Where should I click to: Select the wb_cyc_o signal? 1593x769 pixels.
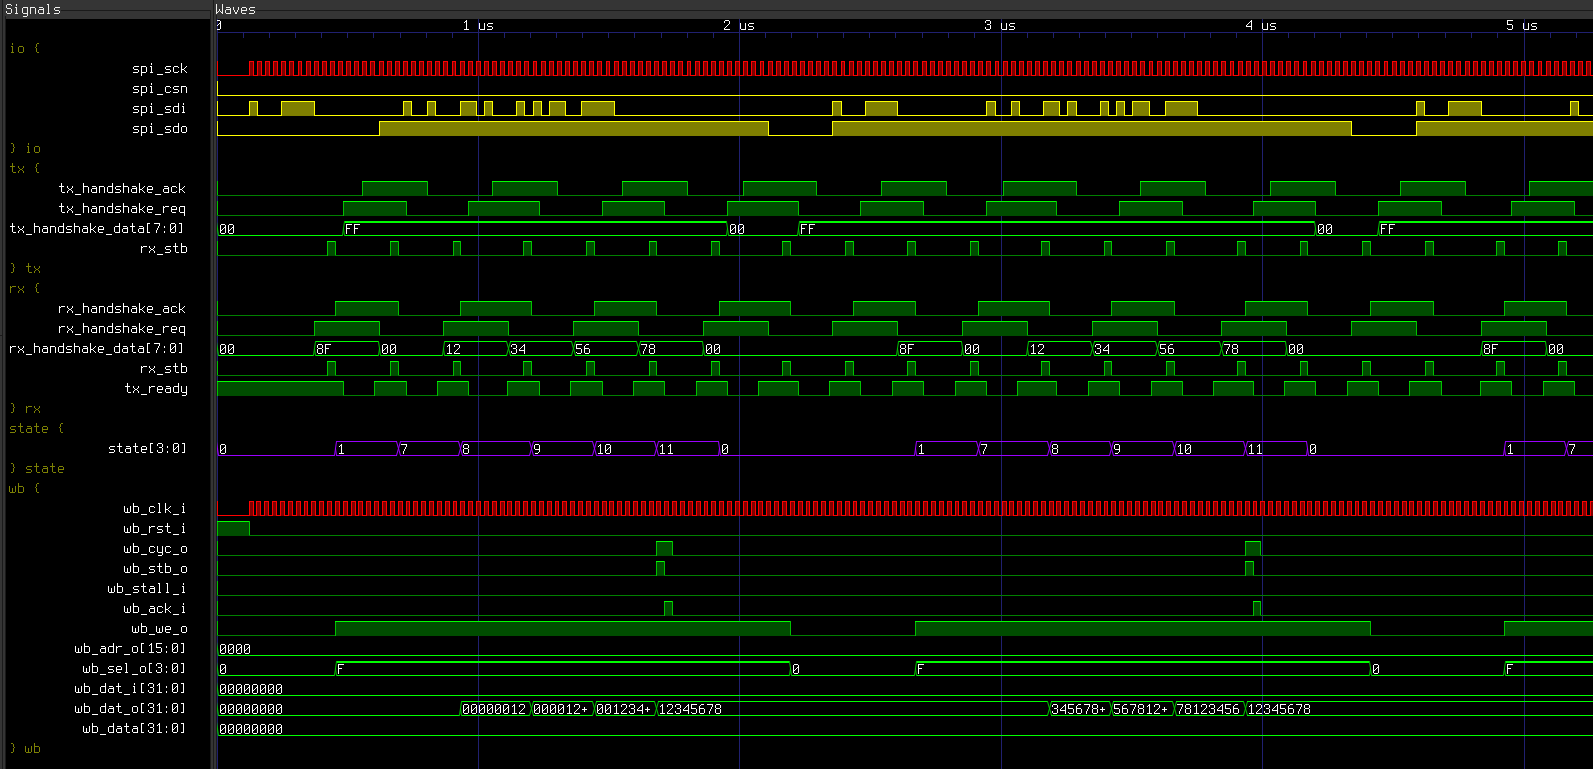155,548
